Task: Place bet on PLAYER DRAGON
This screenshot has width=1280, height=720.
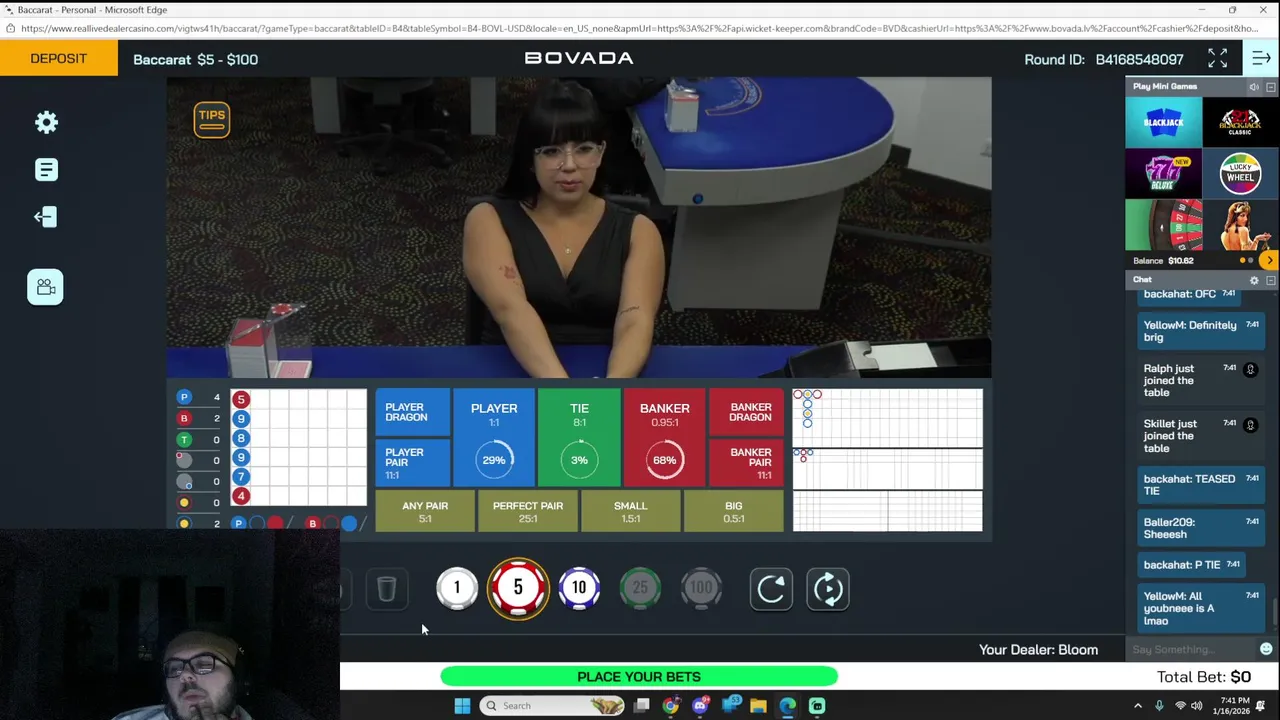Action: point(413,413)
